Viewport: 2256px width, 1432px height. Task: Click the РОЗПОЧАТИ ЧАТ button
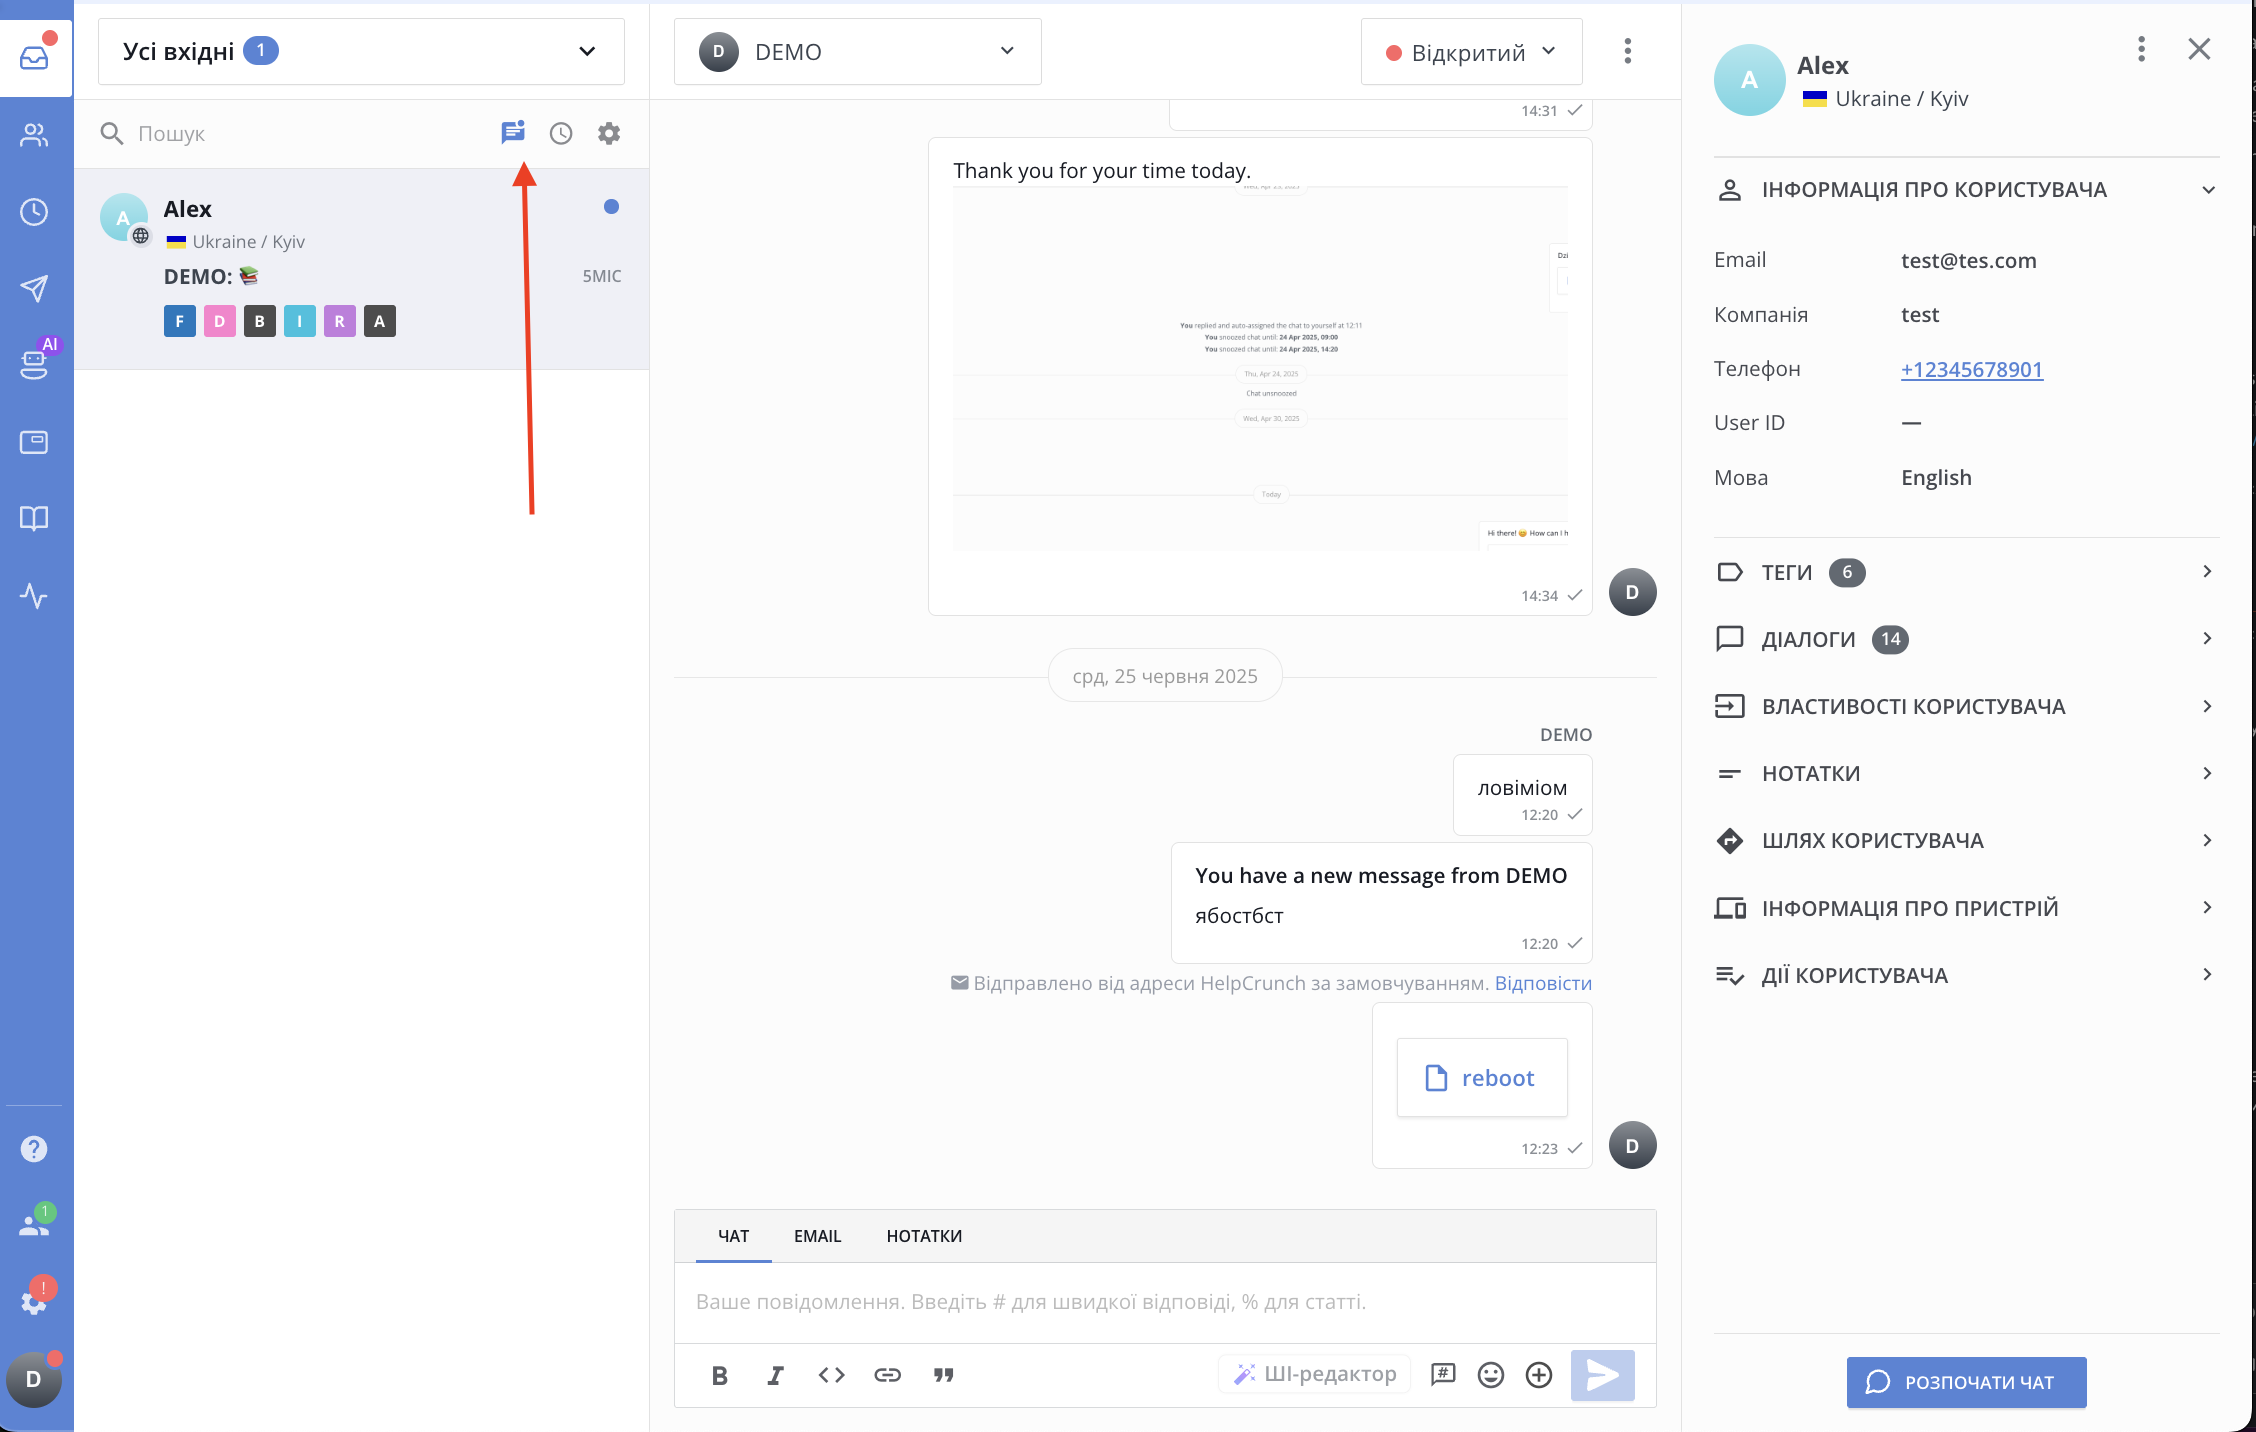pos(1965,1382)
